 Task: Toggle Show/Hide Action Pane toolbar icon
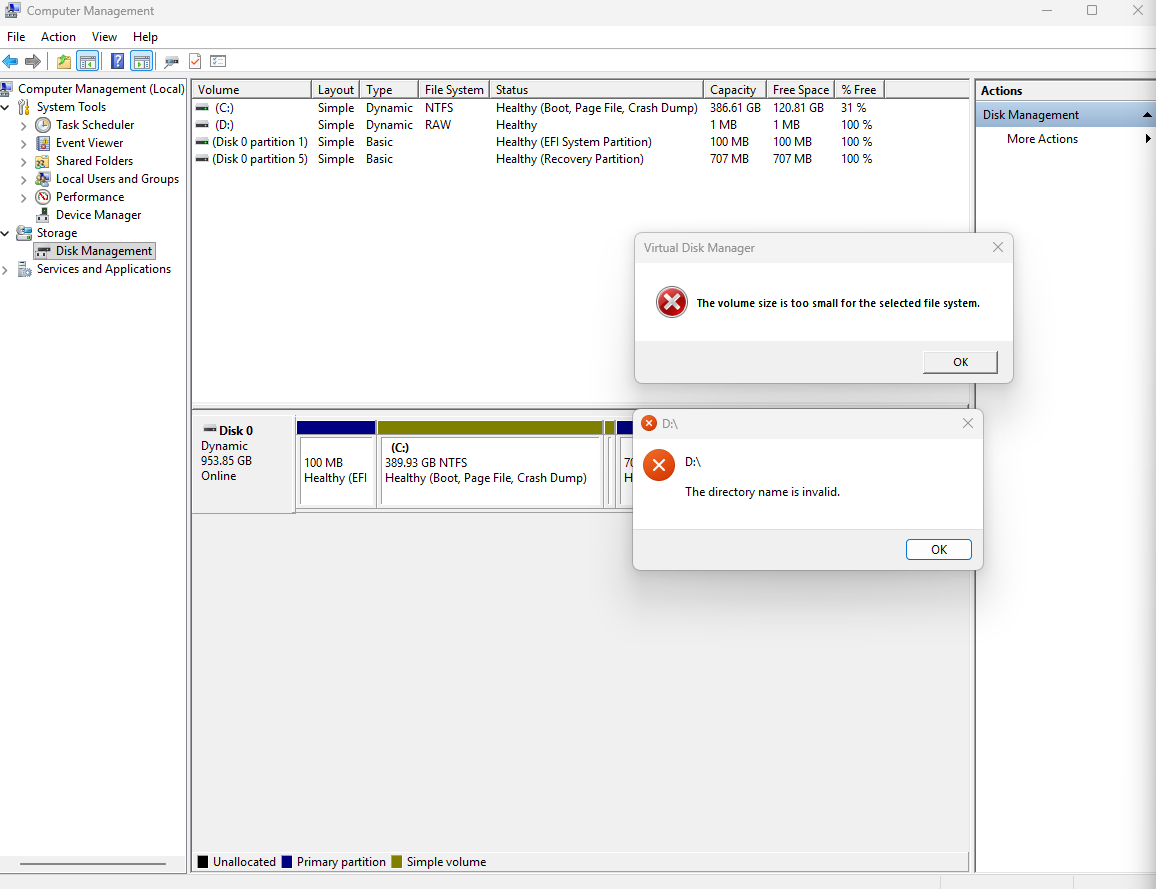point(142,61)
